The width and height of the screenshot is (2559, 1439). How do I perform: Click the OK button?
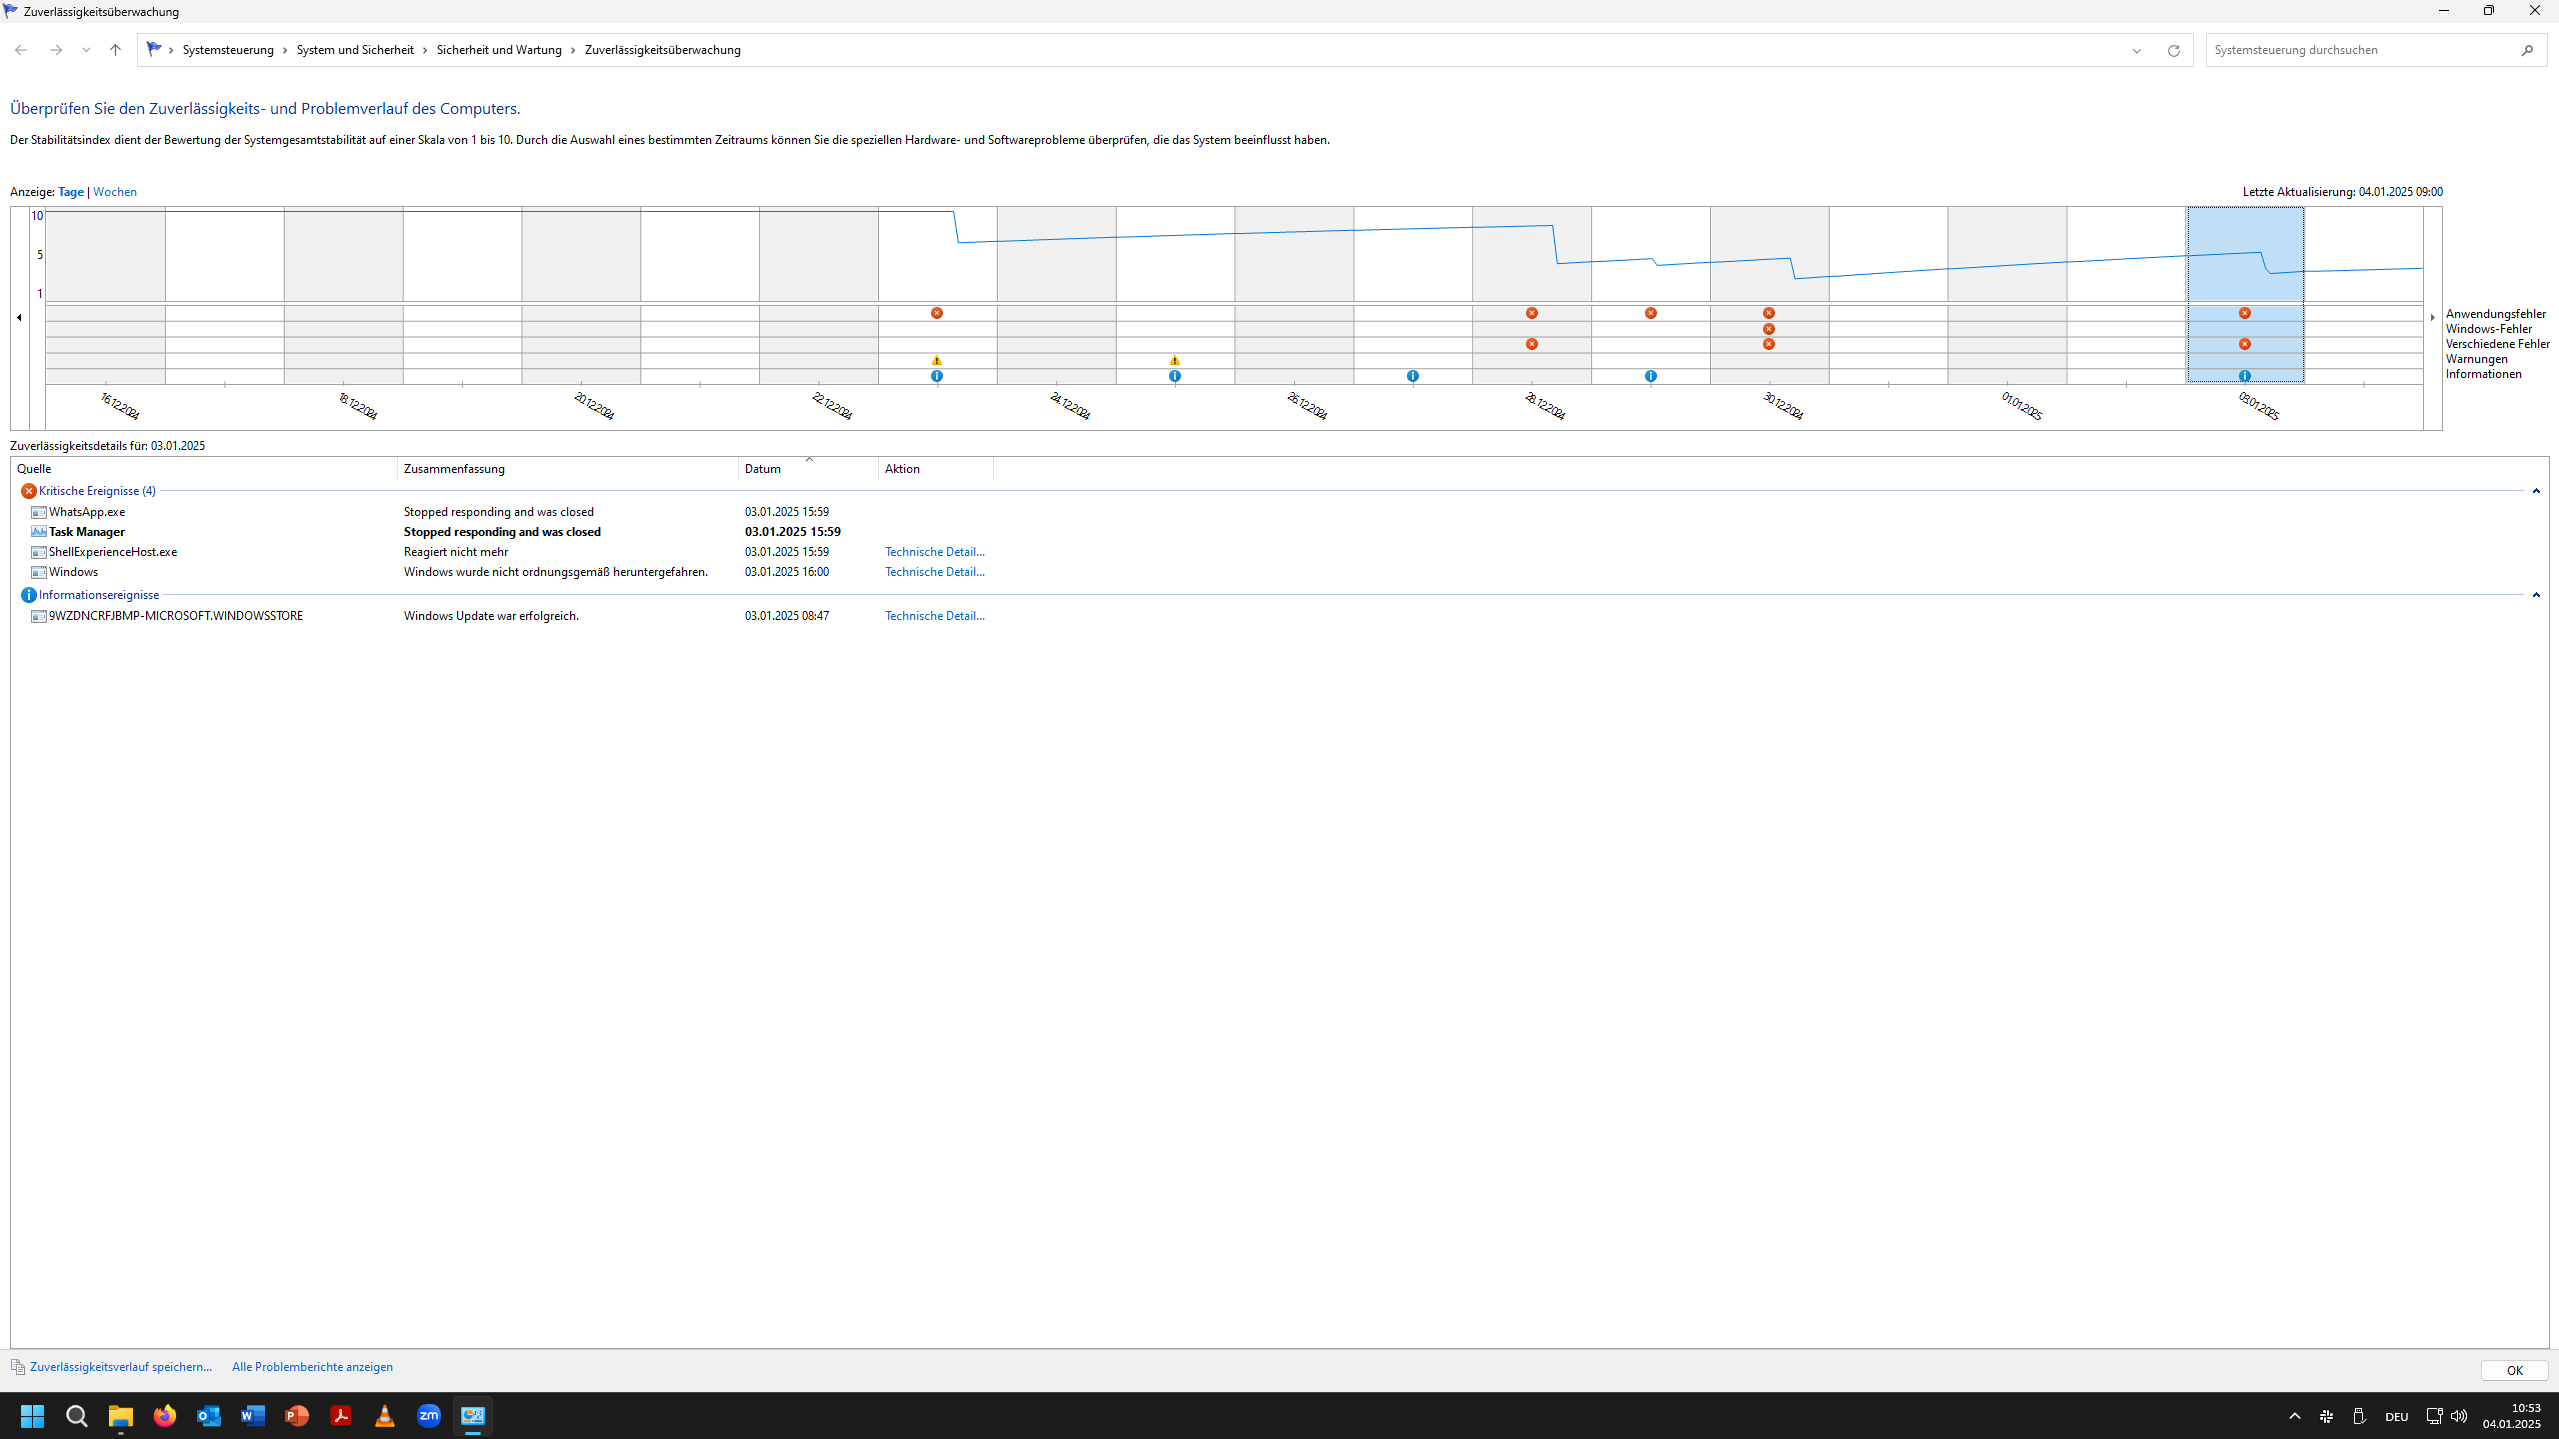pyautogui.click(x=2513, y=1370)
